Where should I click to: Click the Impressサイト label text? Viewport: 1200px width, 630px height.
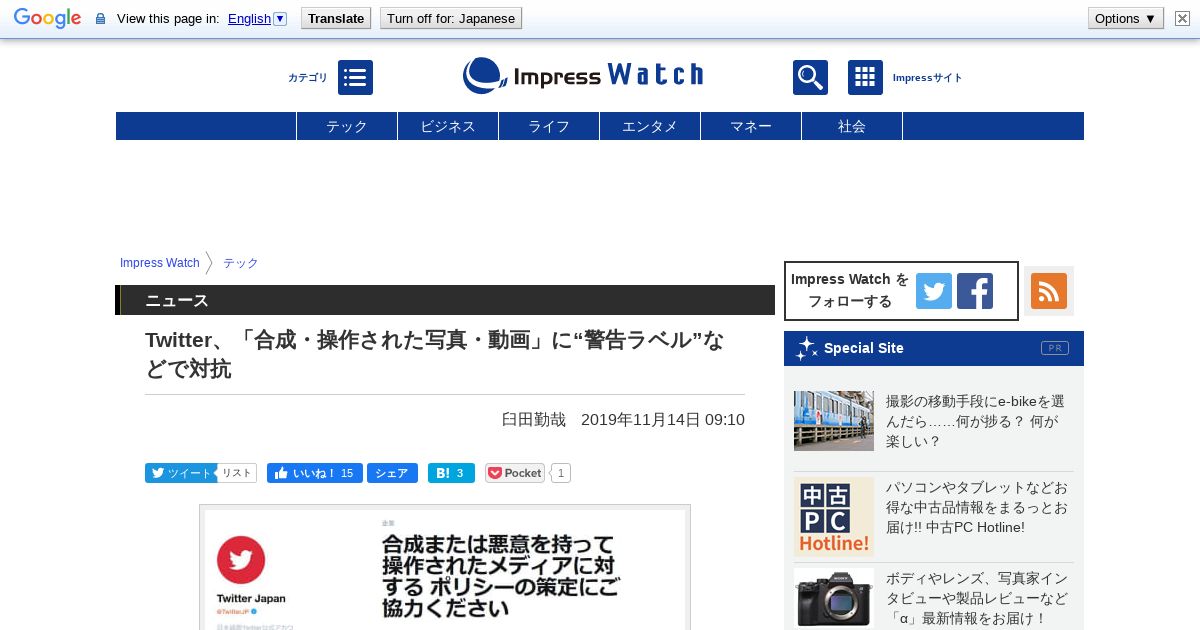[x=927, y=78]
